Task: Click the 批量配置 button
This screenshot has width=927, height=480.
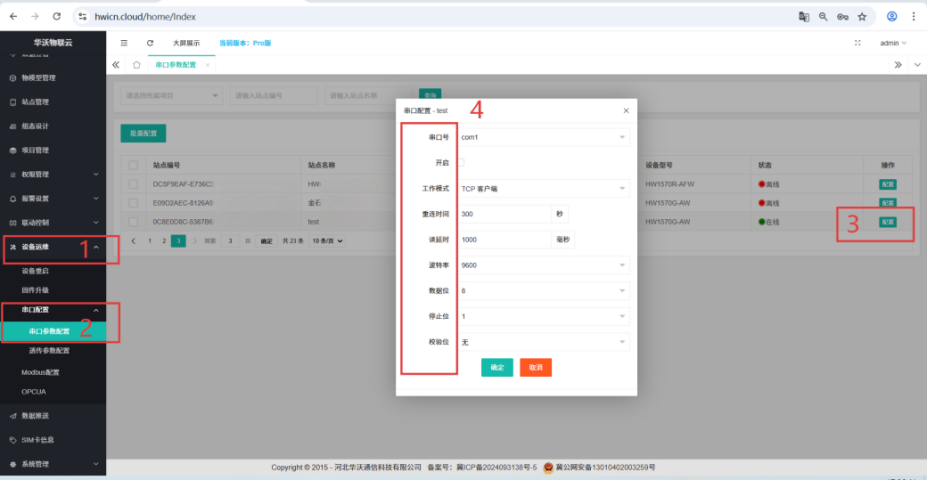Action: (143, 134)
